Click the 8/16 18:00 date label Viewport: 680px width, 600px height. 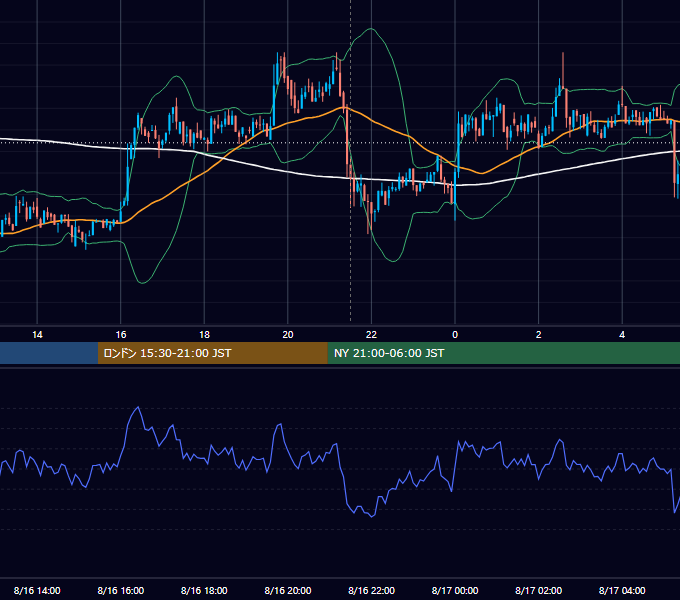click(x=204, y=590)
